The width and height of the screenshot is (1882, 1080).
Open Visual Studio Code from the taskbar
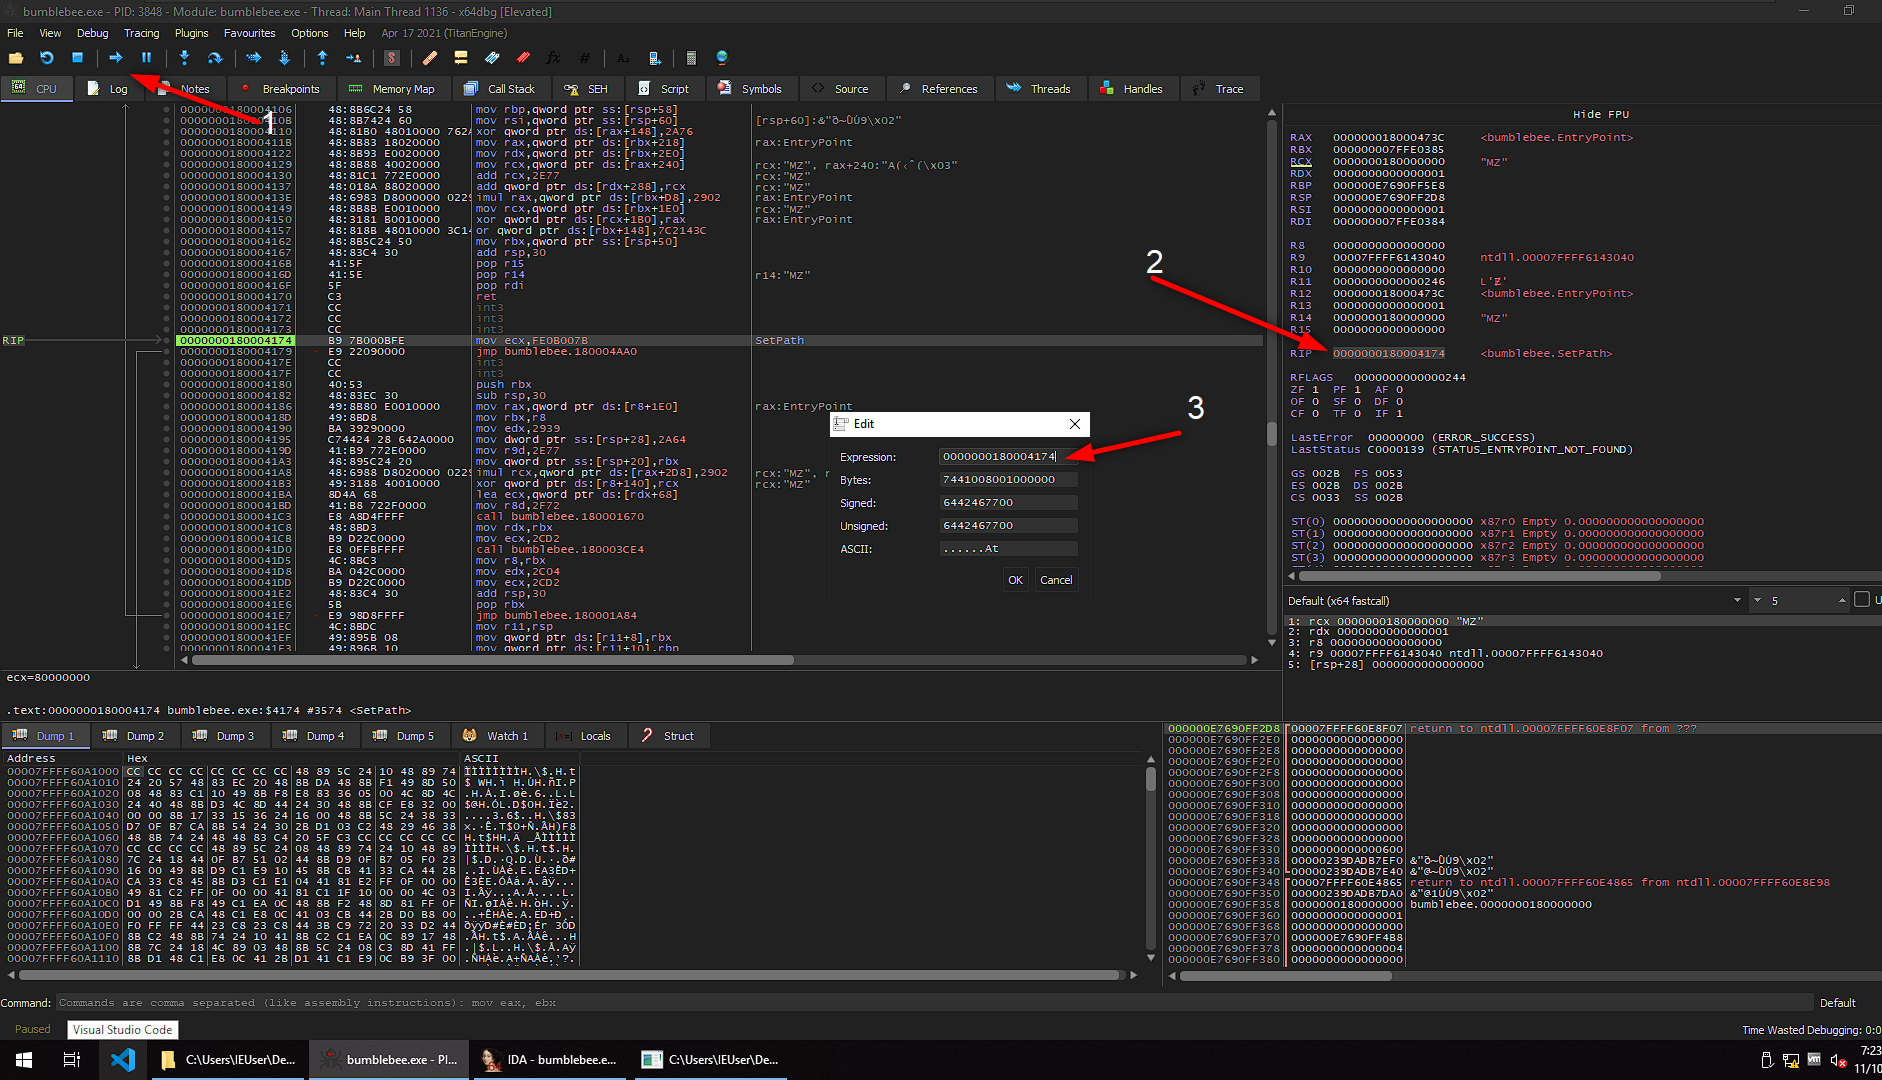pyautogui.click(x=123, y=1060)
